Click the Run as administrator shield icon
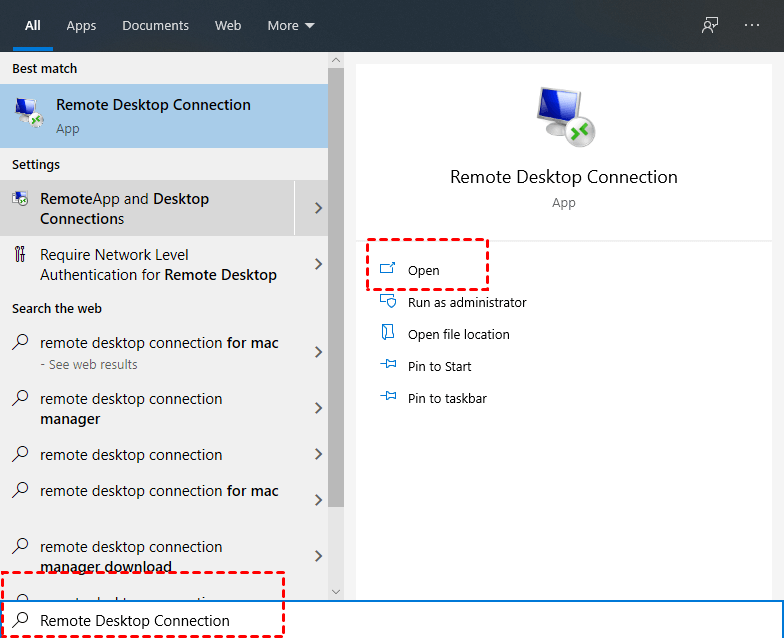Viewport: 784px width, 638px height. point(388,300)
